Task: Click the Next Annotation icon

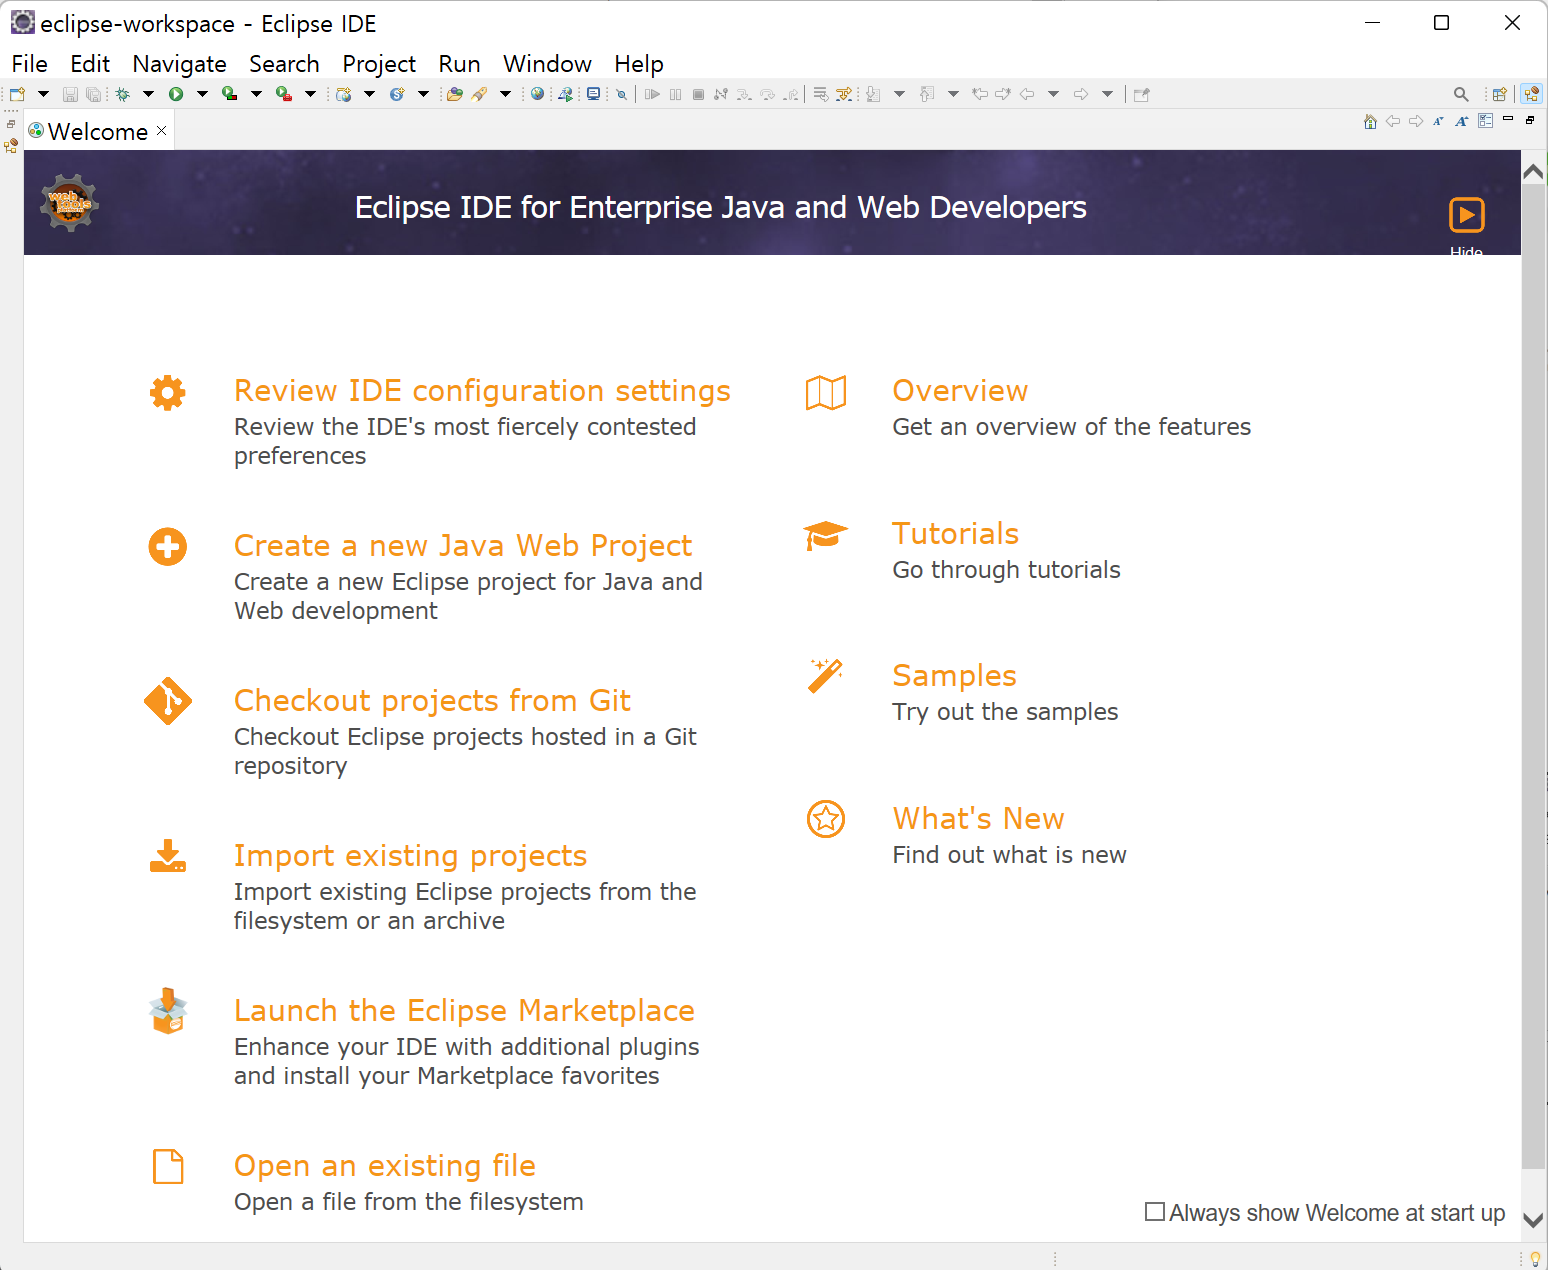Action: [873, 94]
